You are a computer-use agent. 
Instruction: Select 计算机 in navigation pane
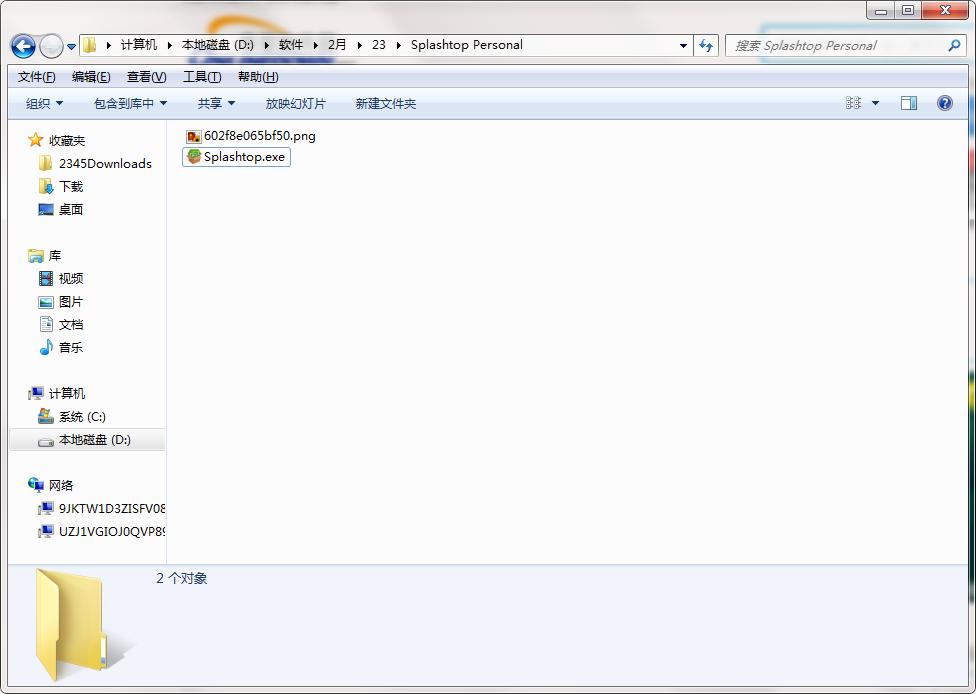pos(67,393)
